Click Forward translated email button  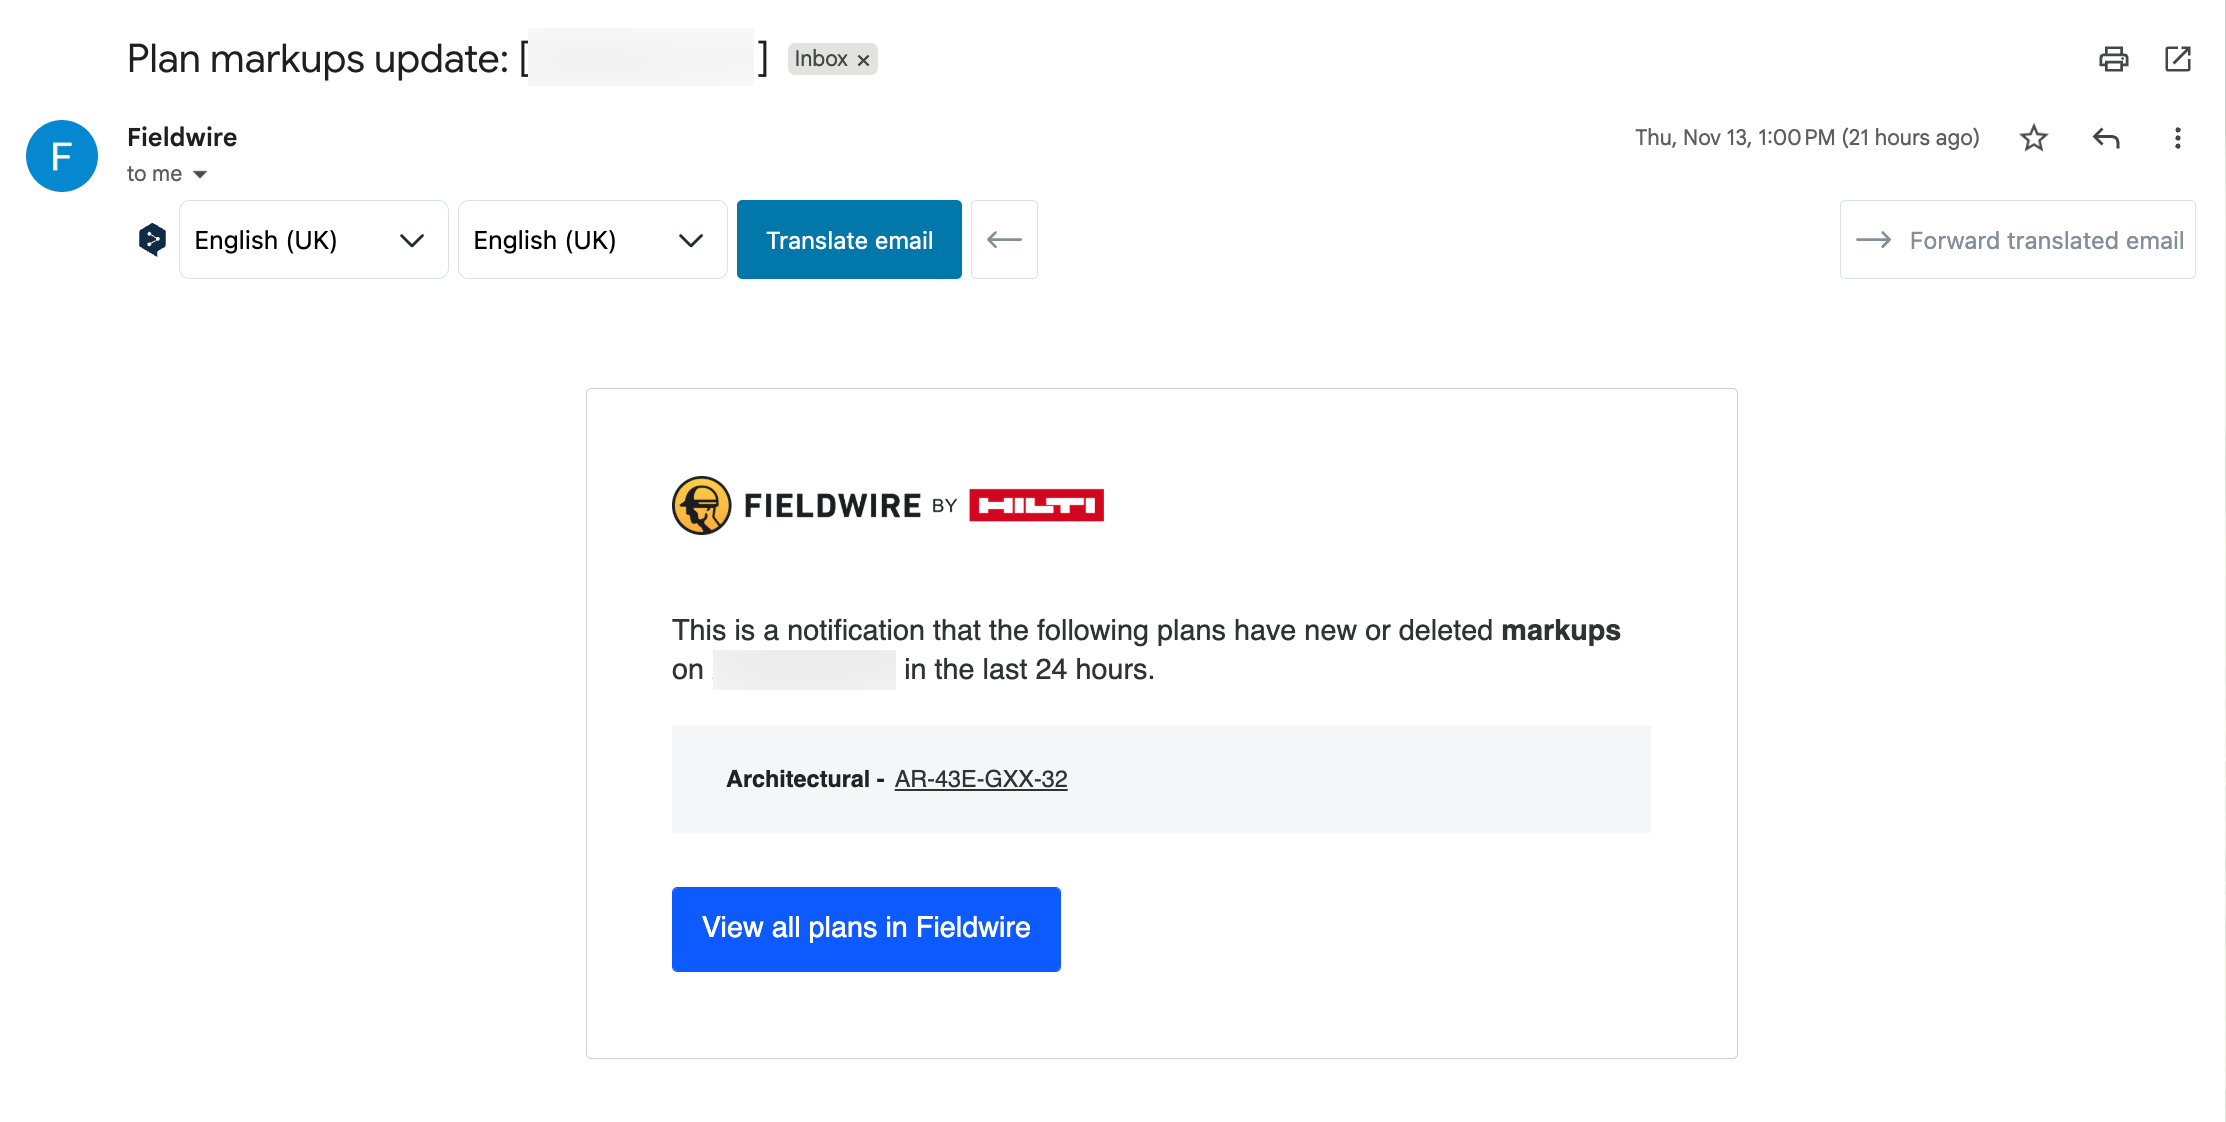tap(2017, 240)
